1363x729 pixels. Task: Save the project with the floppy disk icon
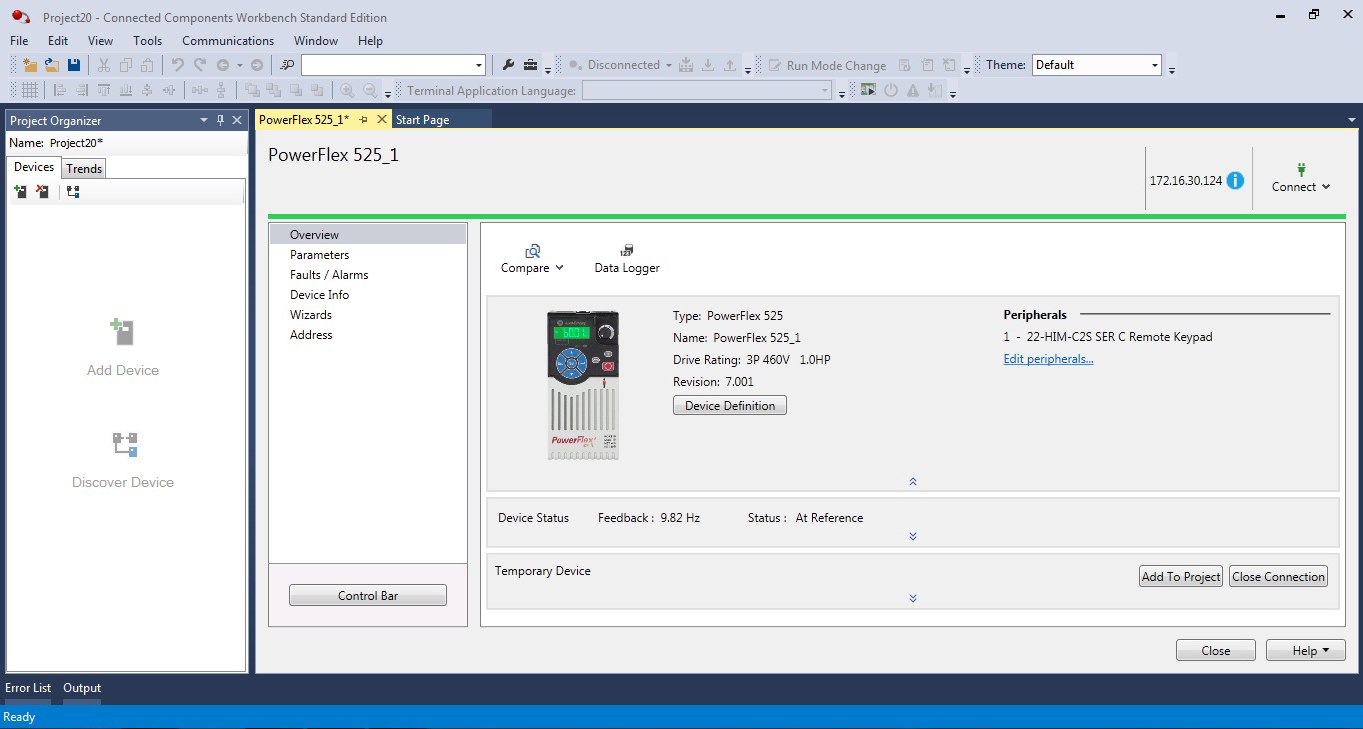pos(73,65)
